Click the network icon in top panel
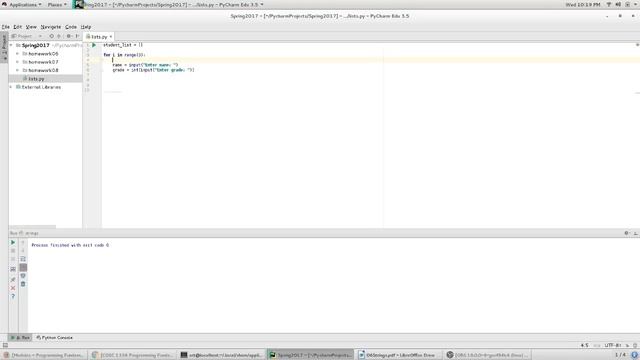 point(609,4)
